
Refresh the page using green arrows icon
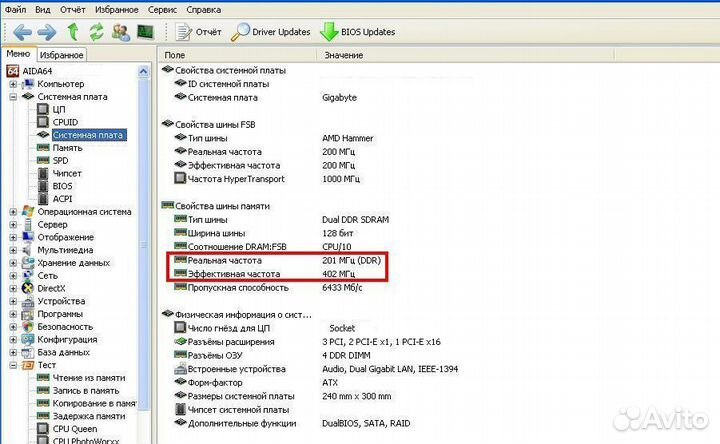(x=97, y=31)
